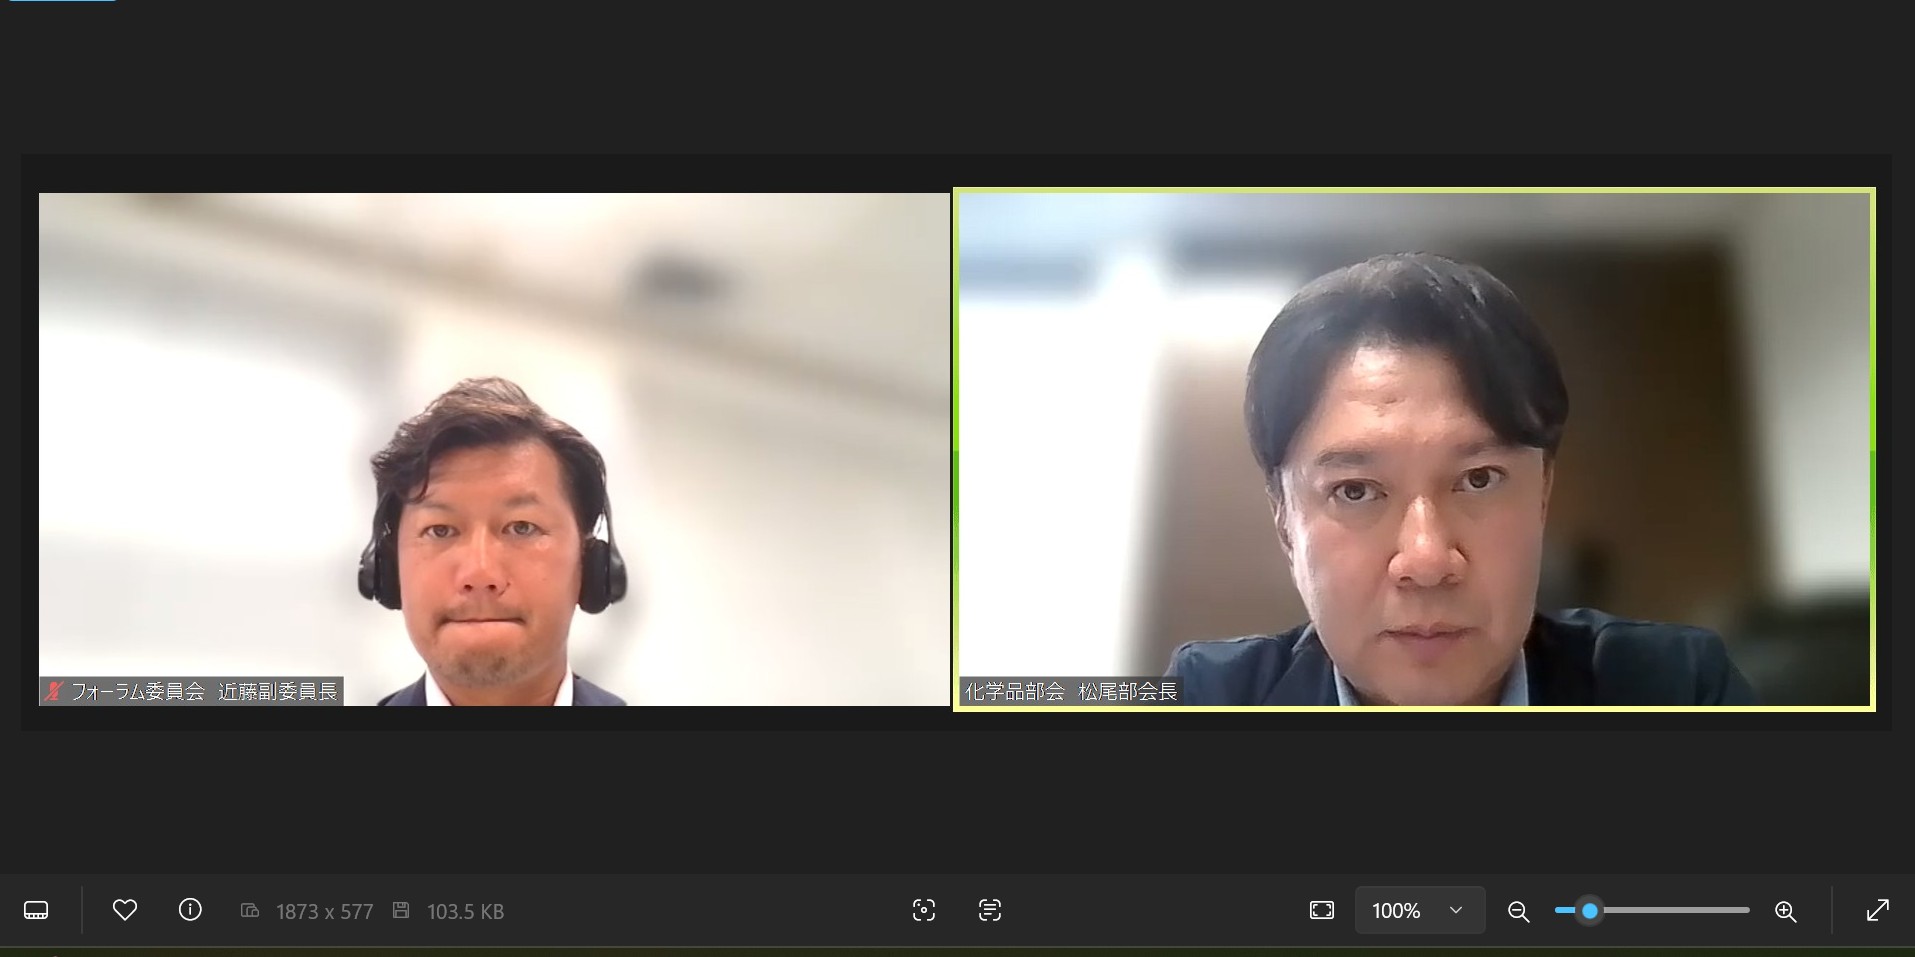The height and width of the screenshot is (957, 1915).
Task: Click Kondo's video tile on the left
Action: tap(494, 448)
